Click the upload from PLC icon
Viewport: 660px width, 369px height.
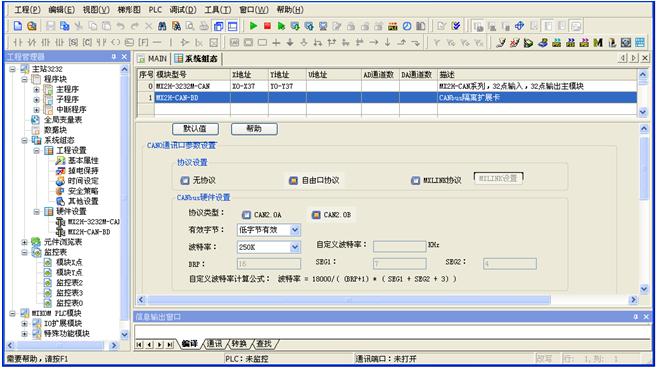click(309, 26)
